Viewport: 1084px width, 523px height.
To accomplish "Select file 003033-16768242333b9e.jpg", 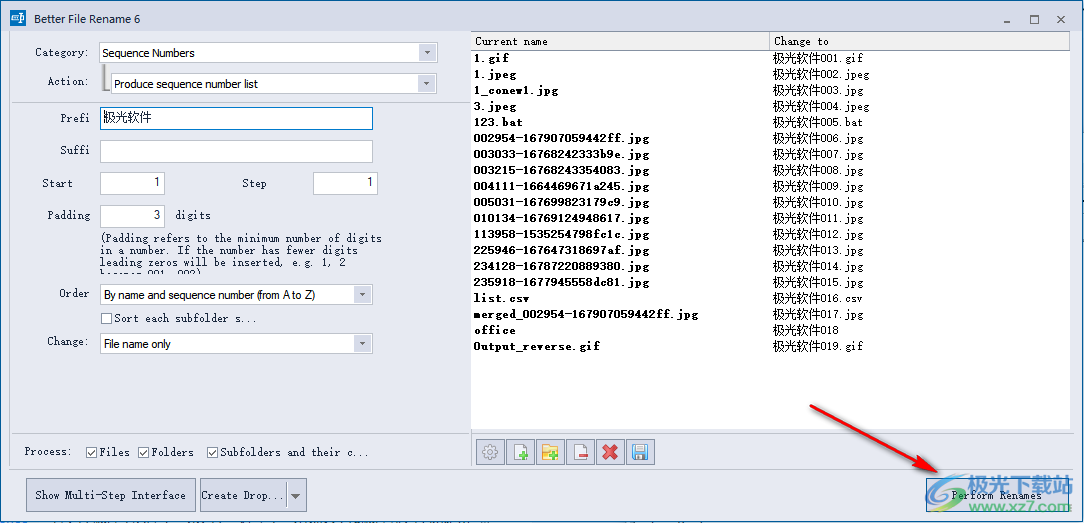I will [x=561, y=154].
